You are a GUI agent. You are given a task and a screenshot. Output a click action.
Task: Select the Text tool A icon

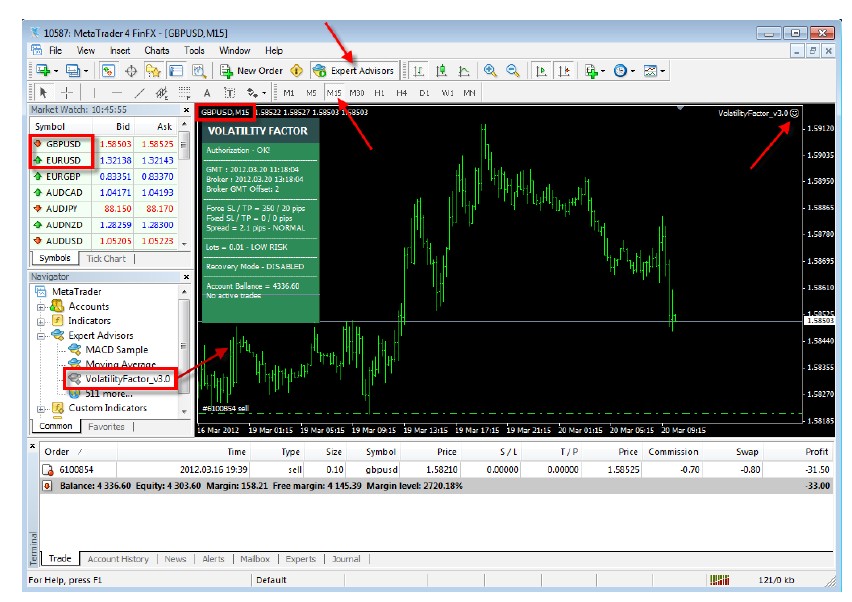tap(206, 93)
